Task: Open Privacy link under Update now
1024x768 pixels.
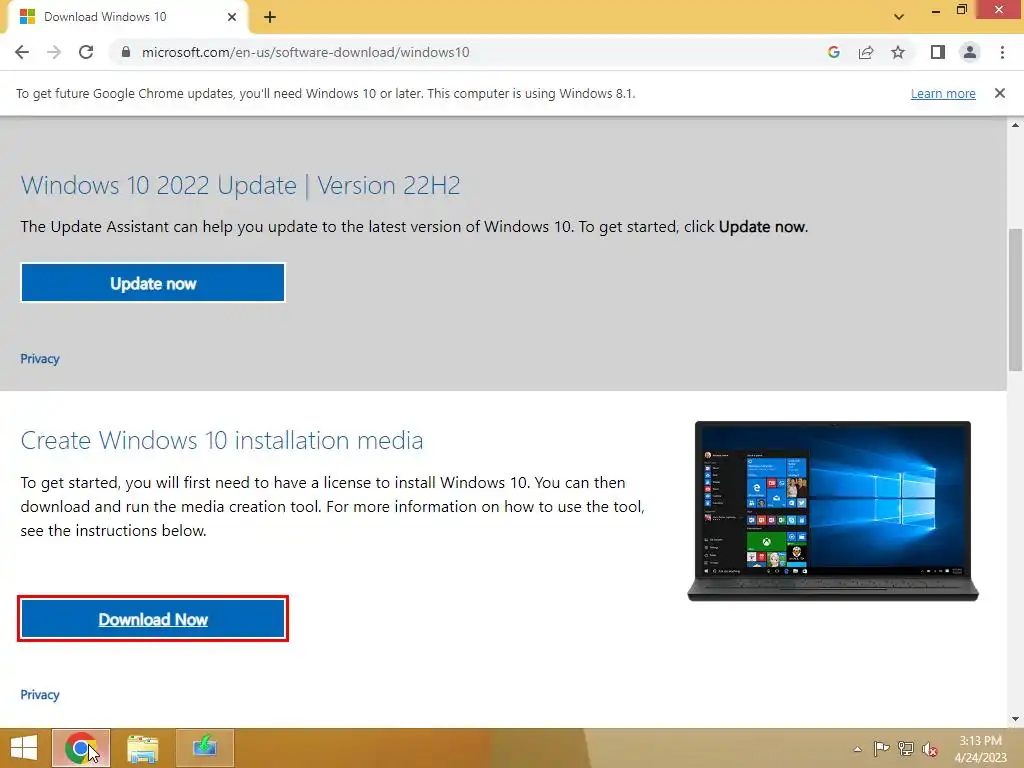Action: [x=40, y=359]
